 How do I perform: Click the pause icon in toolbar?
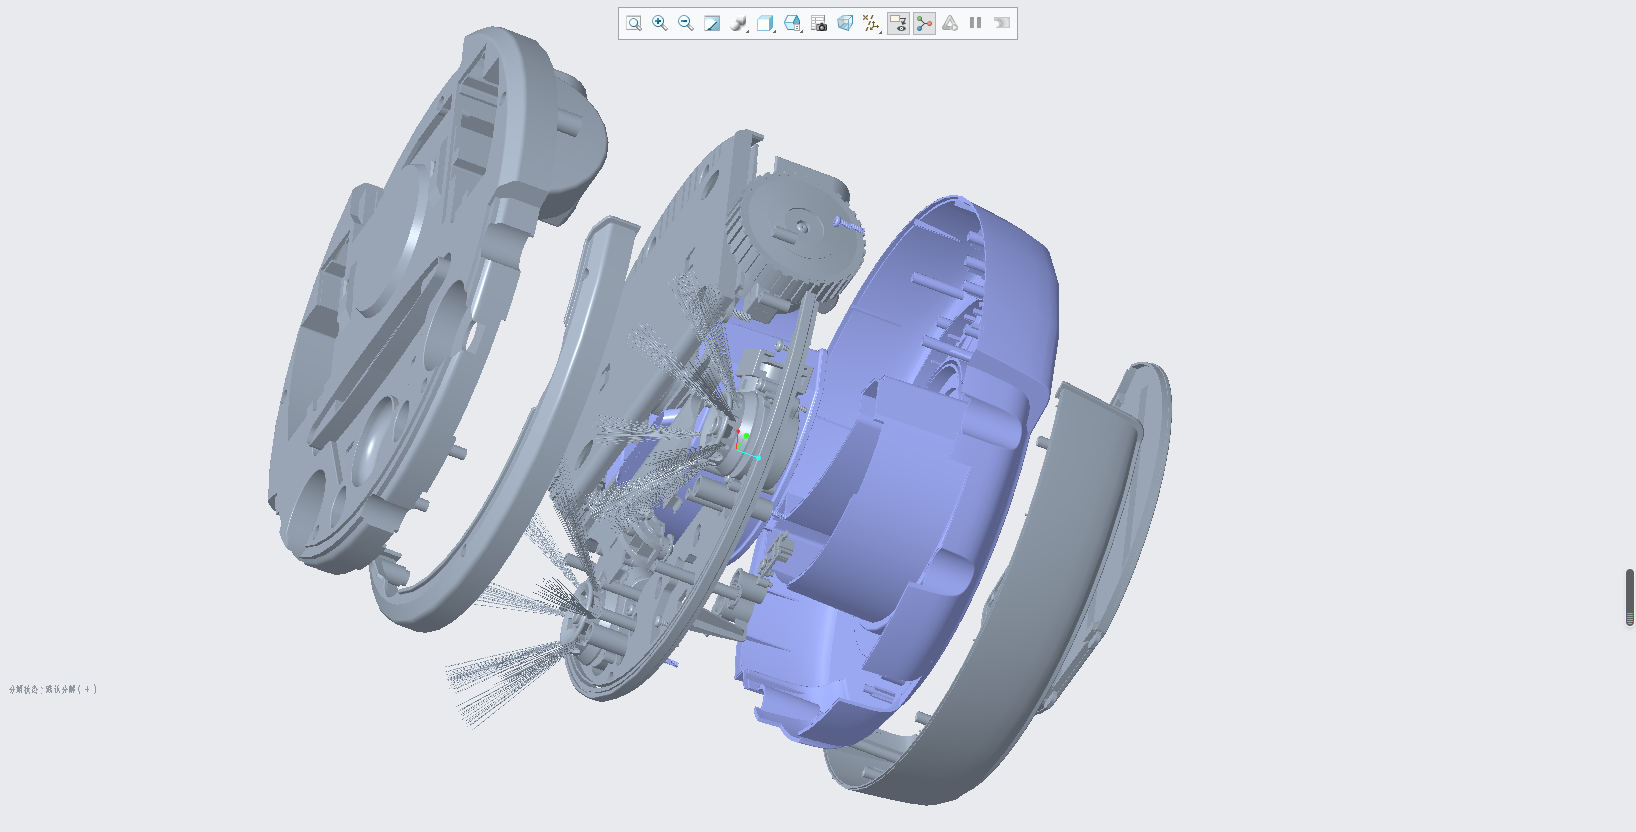[976, 23]
